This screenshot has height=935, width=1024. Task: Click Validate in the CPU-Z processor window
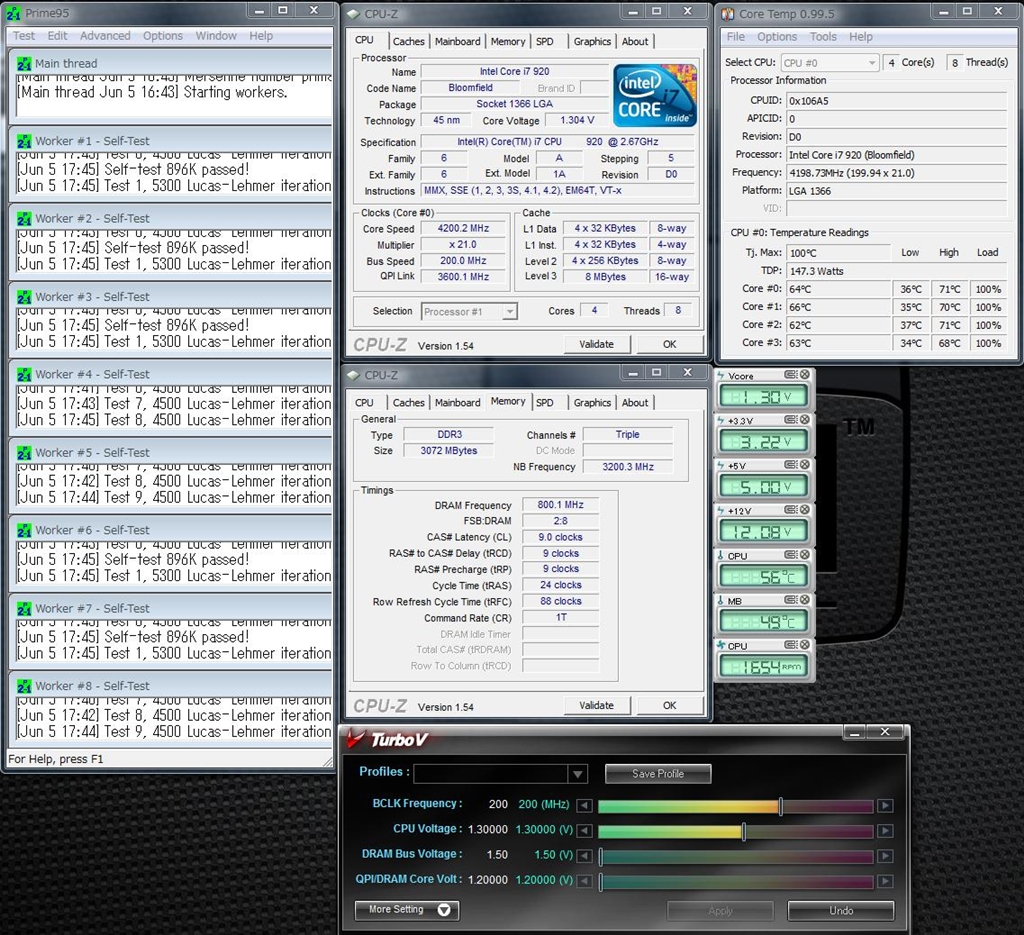coord(596,344)
